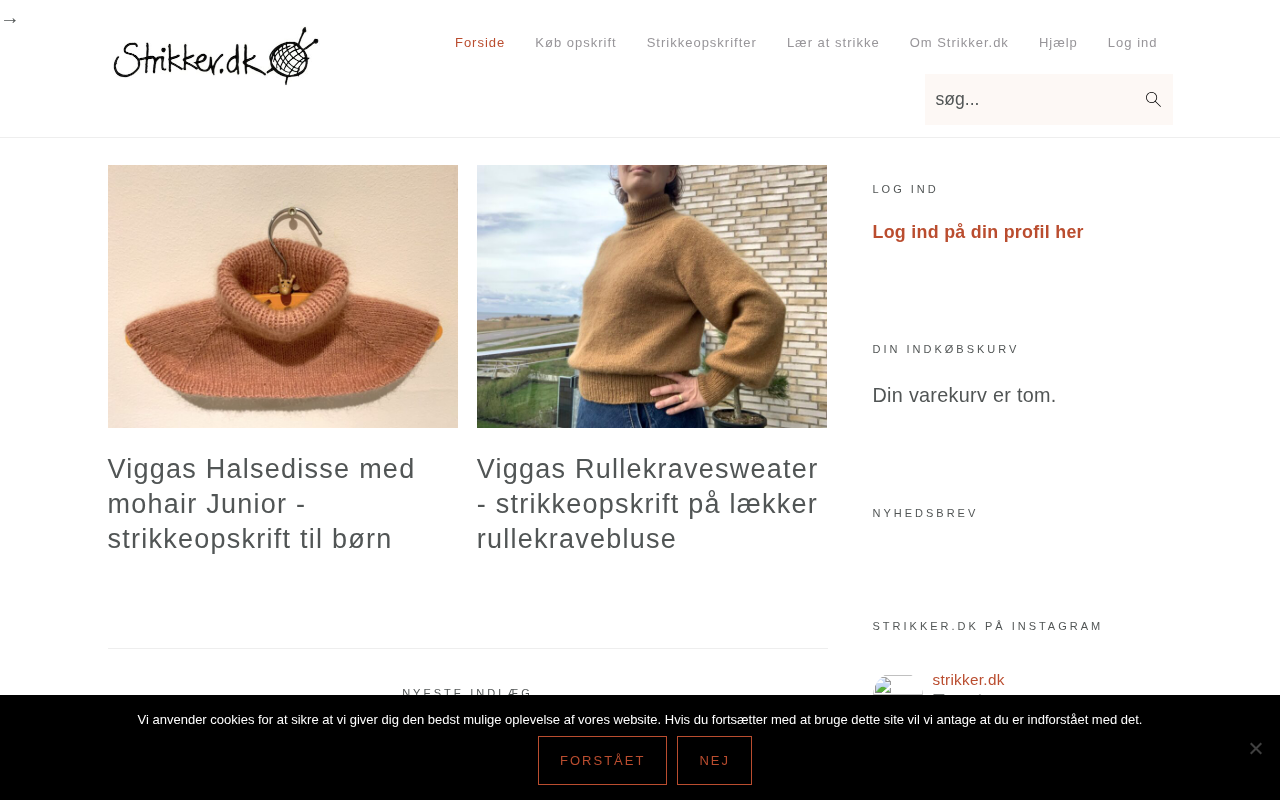1280x800 pixels.
Task: Open Strikkeopskrifter in navigation
Action: 702,42
